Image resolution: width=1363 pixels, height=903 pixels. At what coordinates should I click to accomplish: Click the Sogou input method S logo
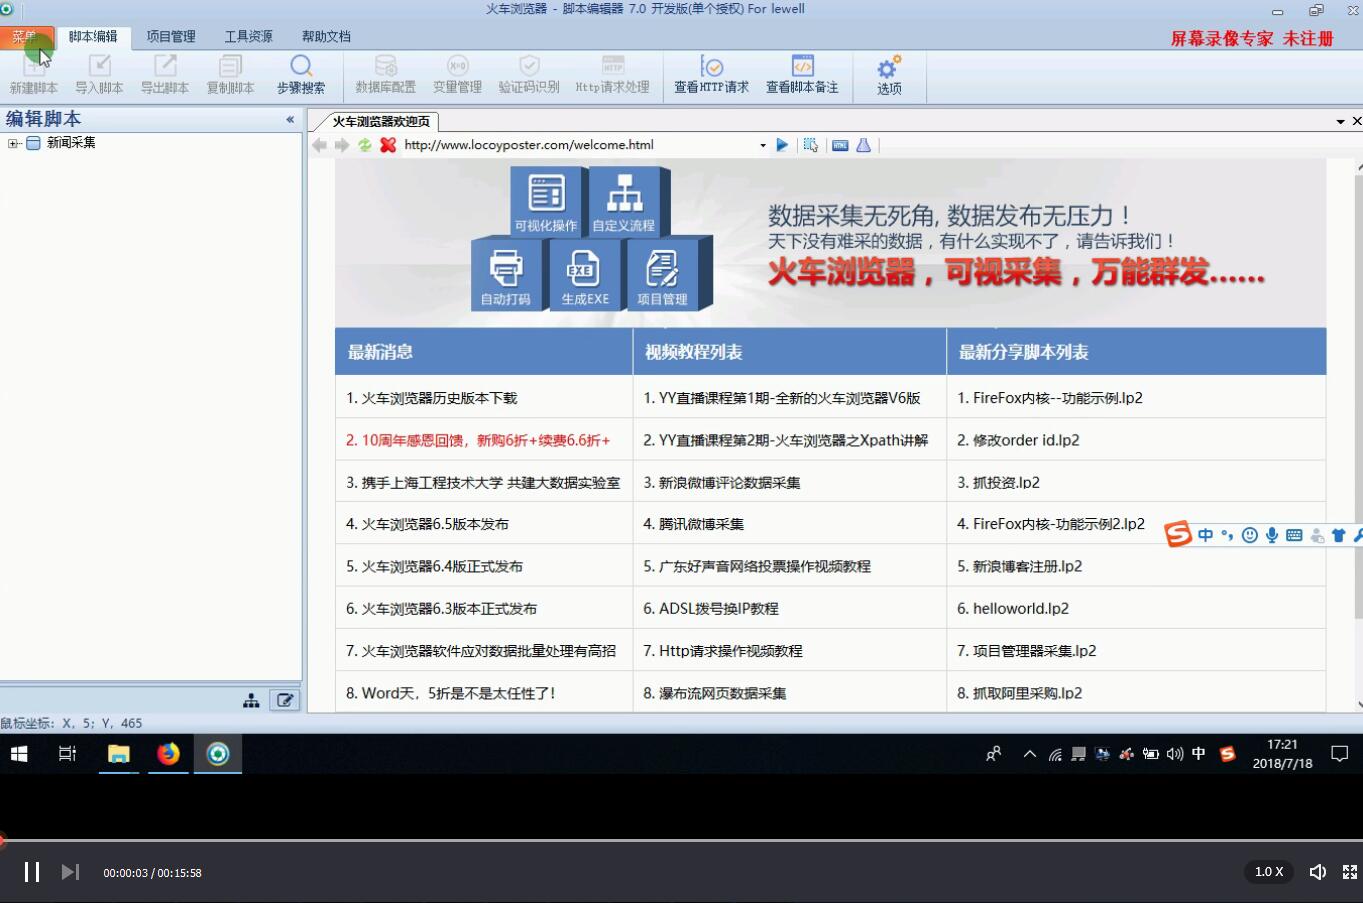click(1179, 535)
